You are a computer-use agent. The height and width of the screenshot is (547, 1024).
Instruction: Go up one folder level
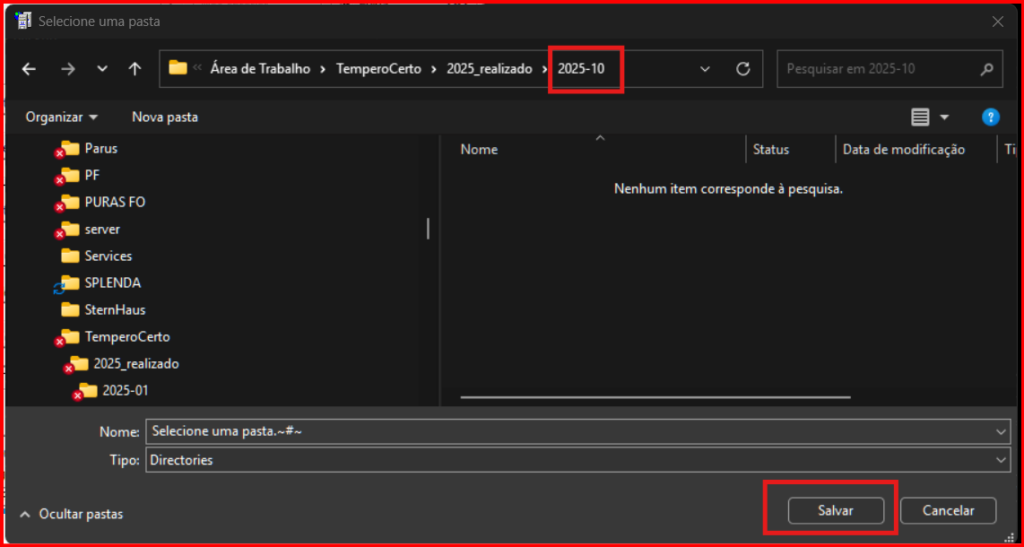coord(135,69)
